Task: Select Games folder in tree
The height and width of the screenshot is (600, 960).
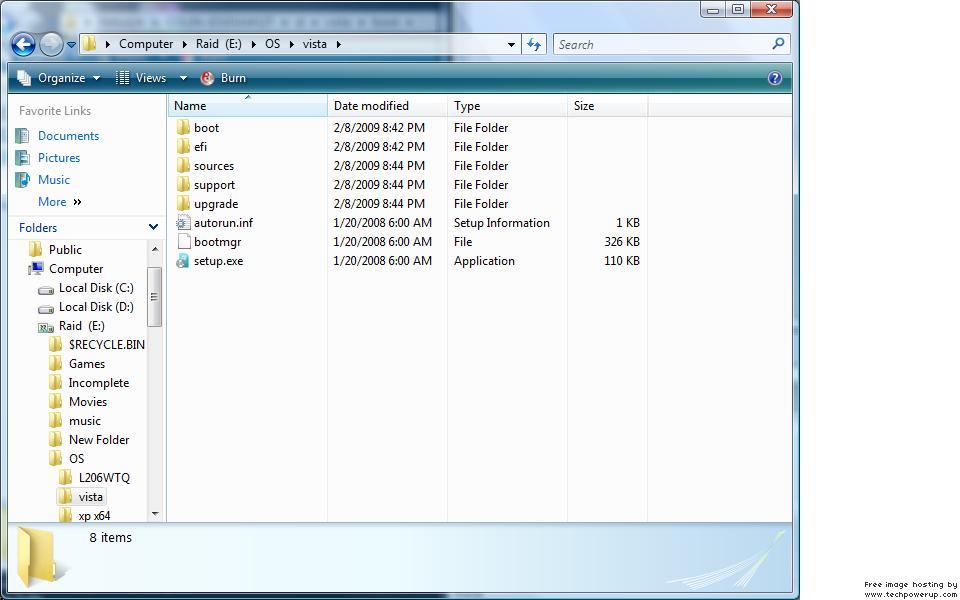Action: tap(86, 364)
